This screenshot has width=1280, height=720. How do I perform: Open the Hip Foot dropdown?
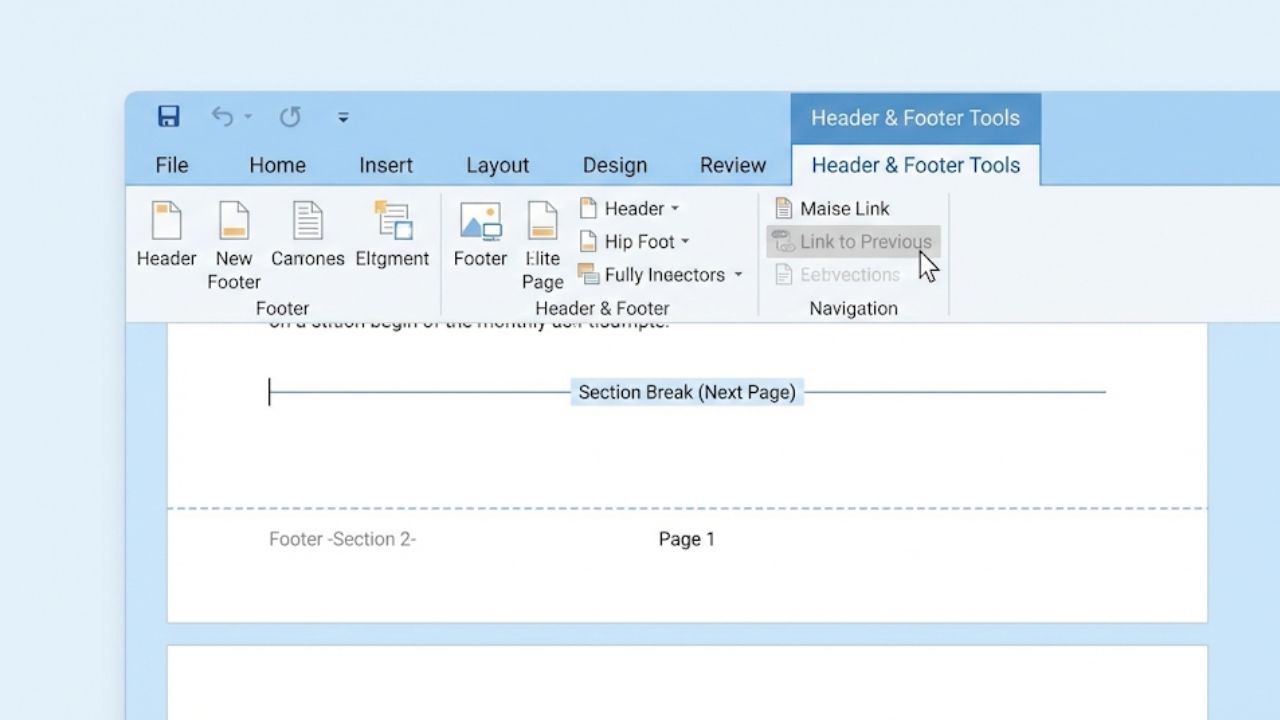click(x=634, y=241)
